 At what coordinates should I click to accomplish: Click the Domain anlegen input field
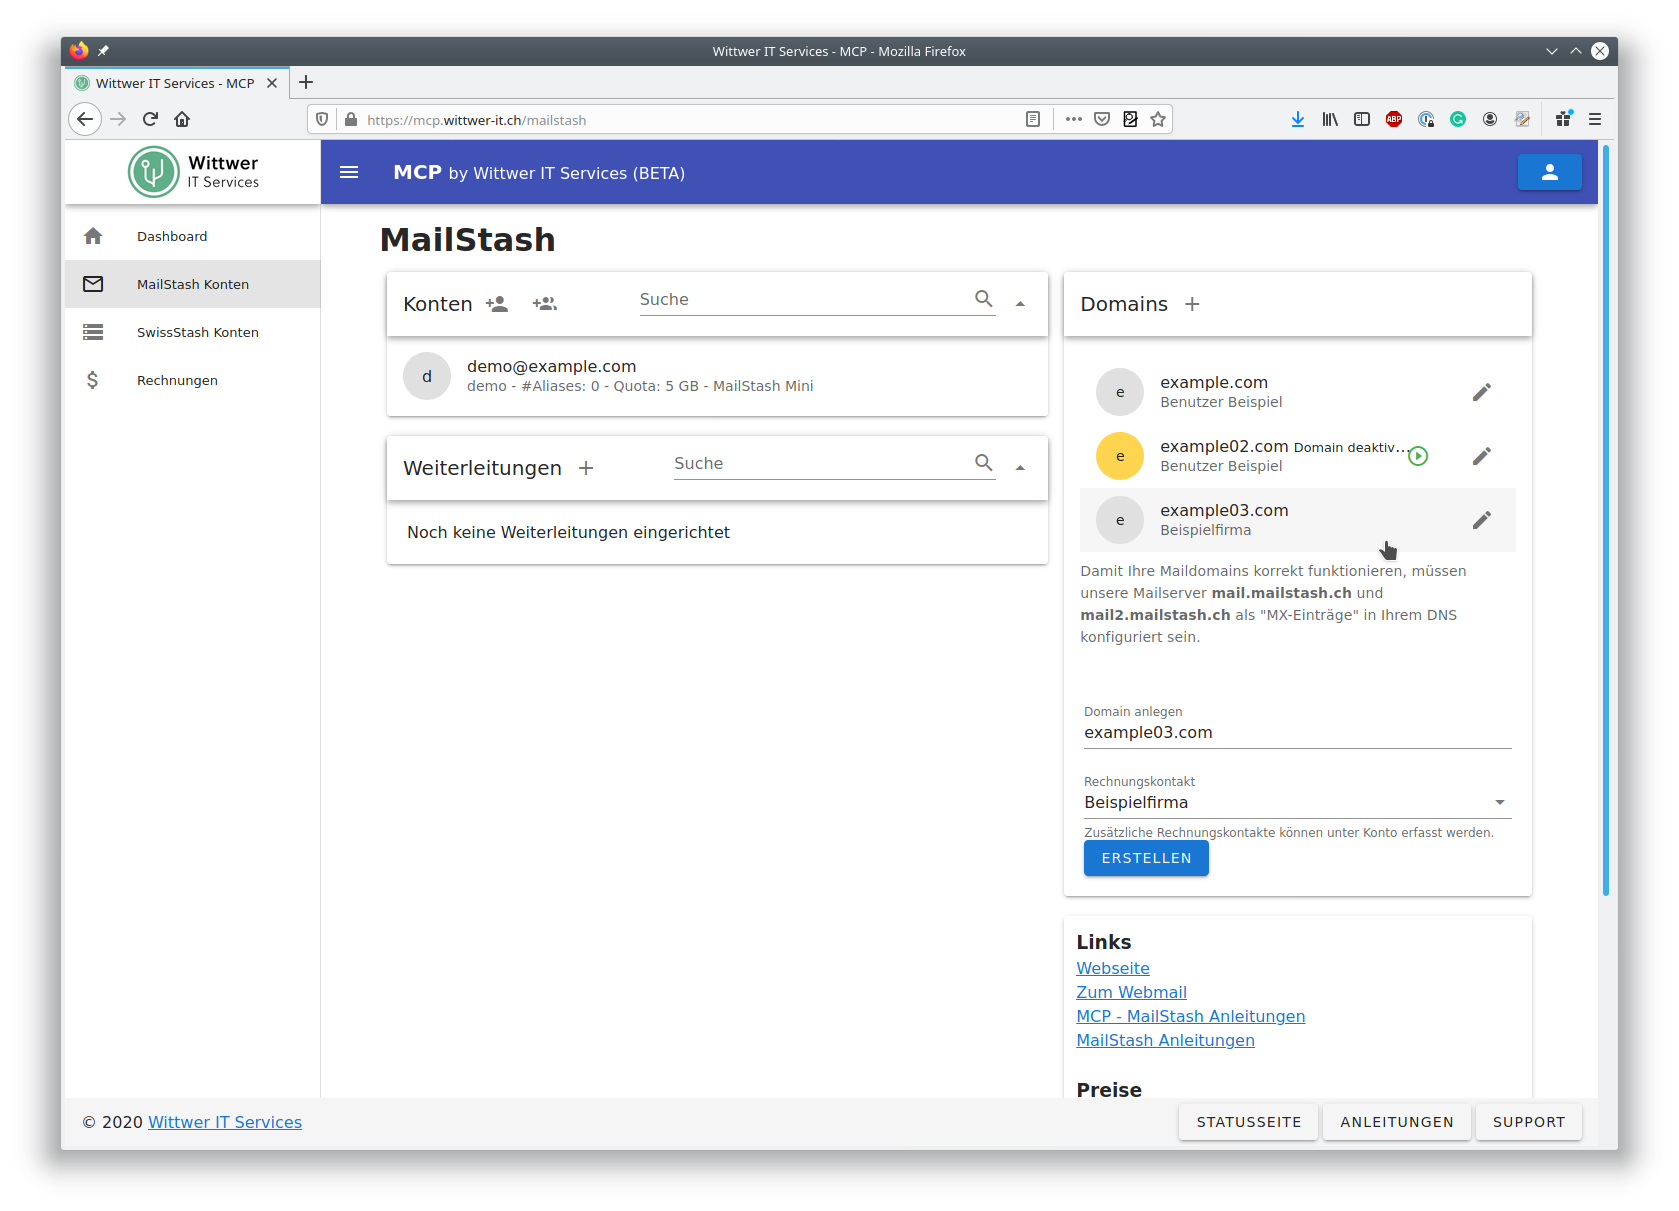1297,732
